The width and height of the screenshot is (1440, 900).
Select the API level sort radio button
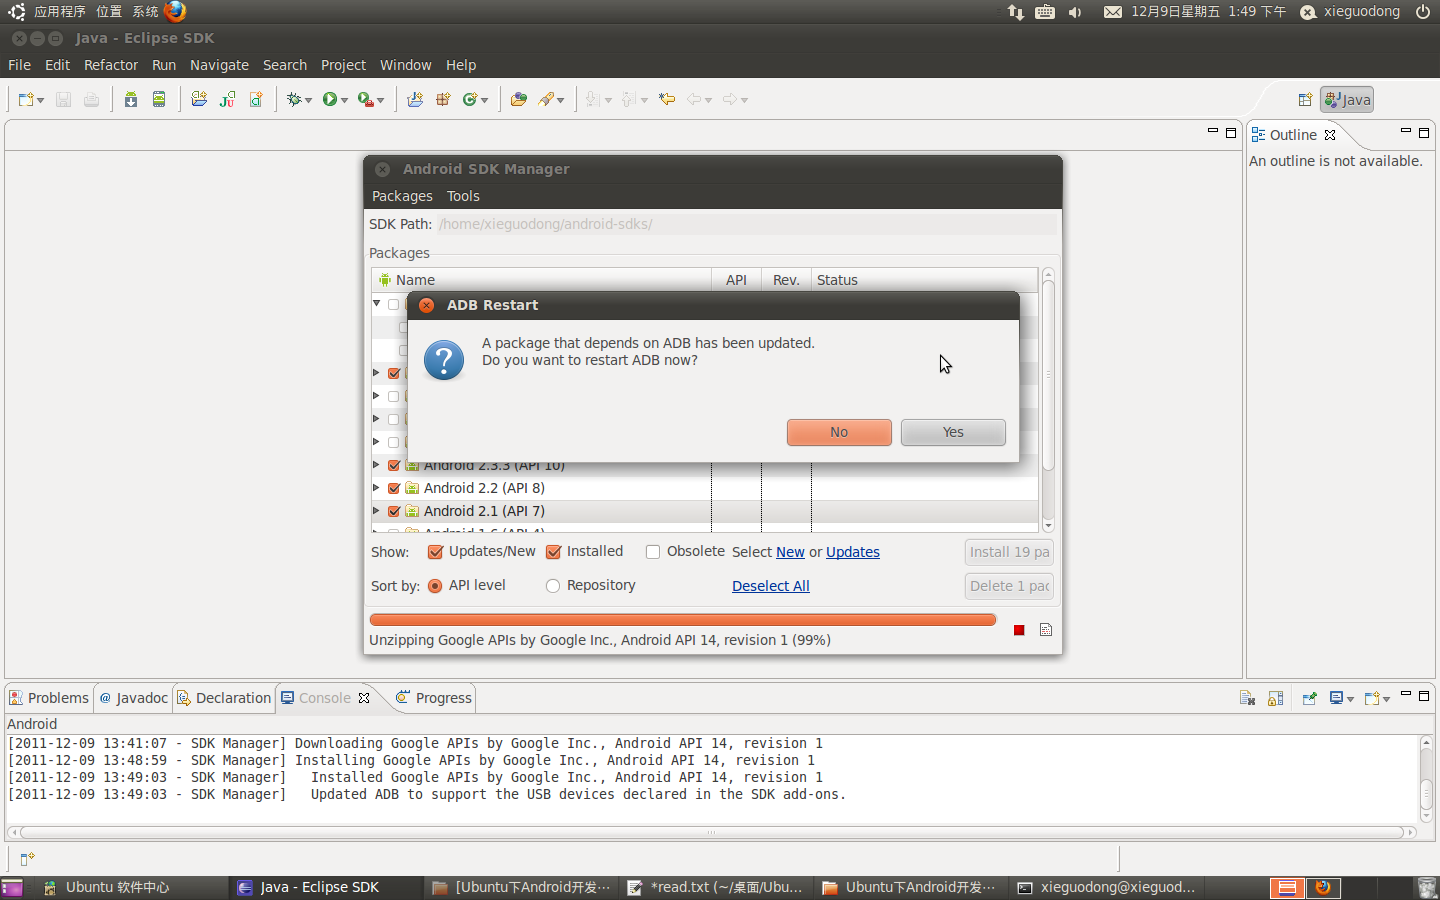435,586
